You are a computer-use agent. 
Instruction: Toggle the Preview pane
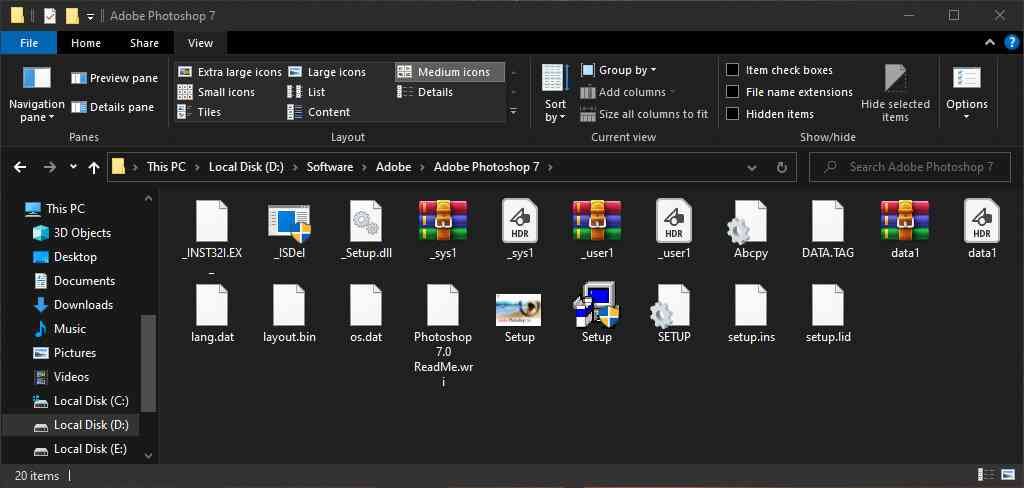pos(114,78)
